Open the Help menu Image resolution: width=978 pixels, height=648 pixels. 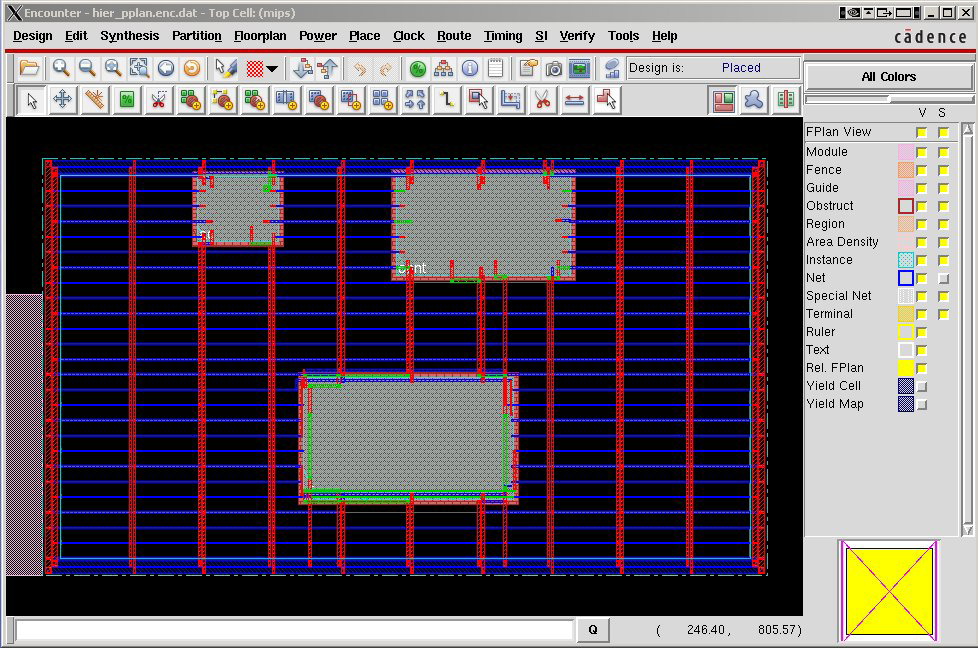click(664, 36)
